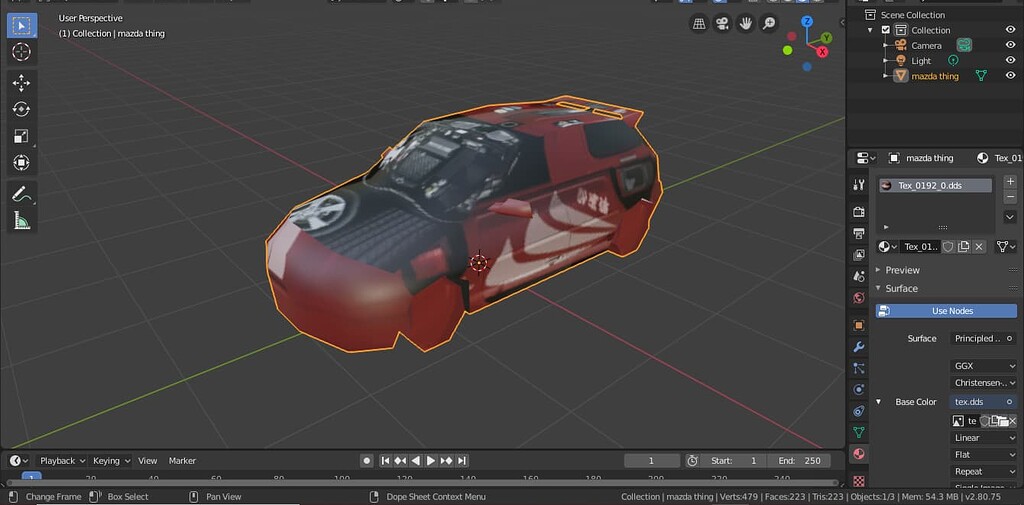Open the timeline View menu
This screenshot has width=1024, height=505.
tap(148, 461)
